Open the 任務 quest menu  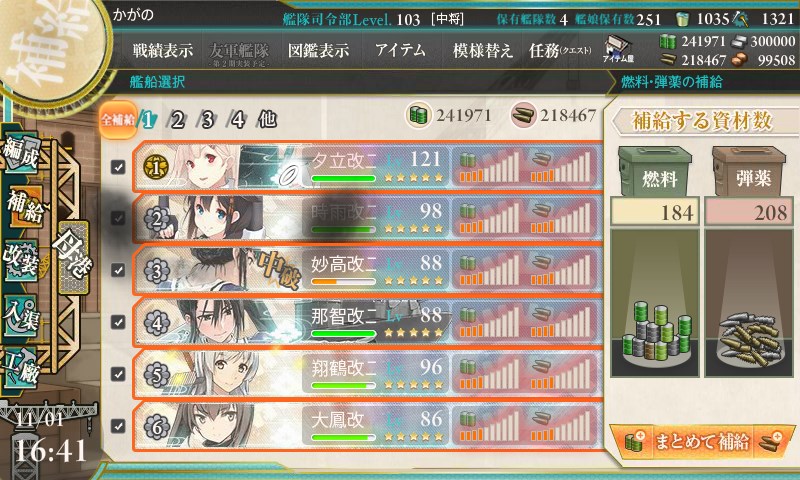[560, 50]
